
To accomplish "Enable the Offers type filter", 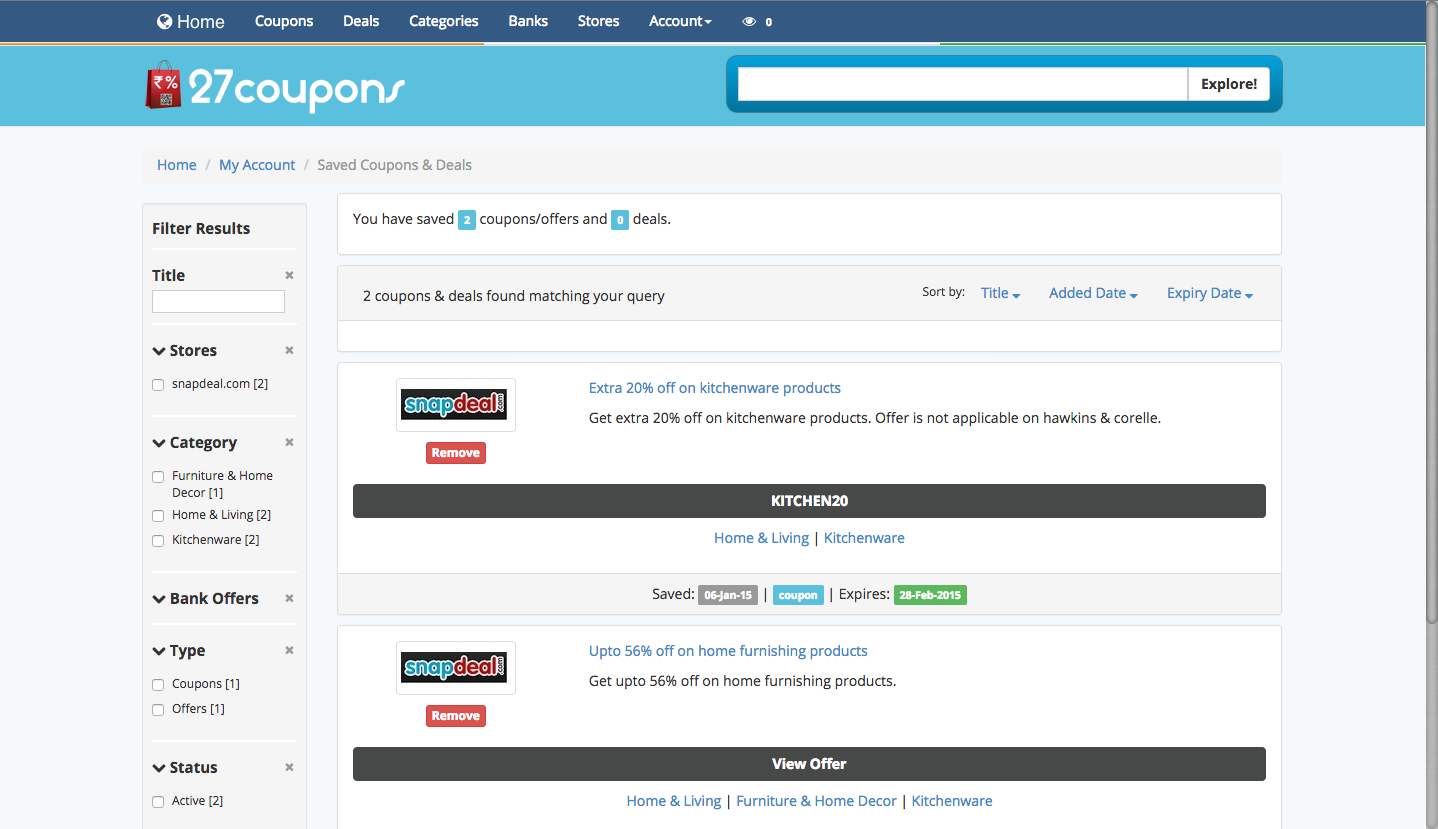I will click(x=158, y=710).
